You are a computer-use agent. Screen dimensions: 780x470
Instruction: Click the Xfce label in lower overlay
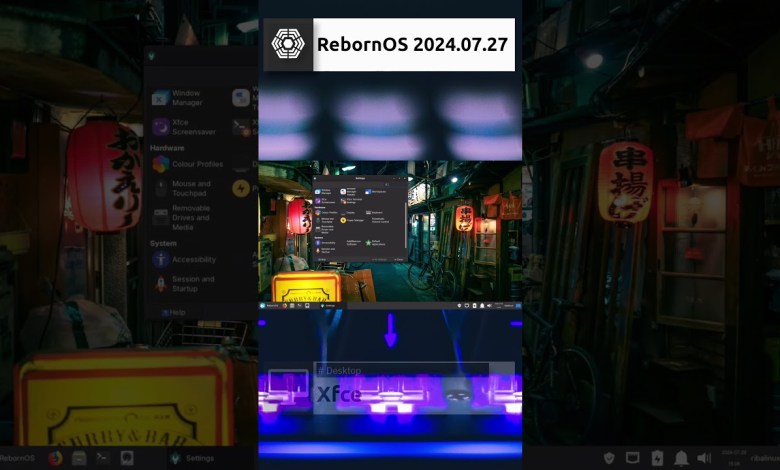click(x=339, y=394)
